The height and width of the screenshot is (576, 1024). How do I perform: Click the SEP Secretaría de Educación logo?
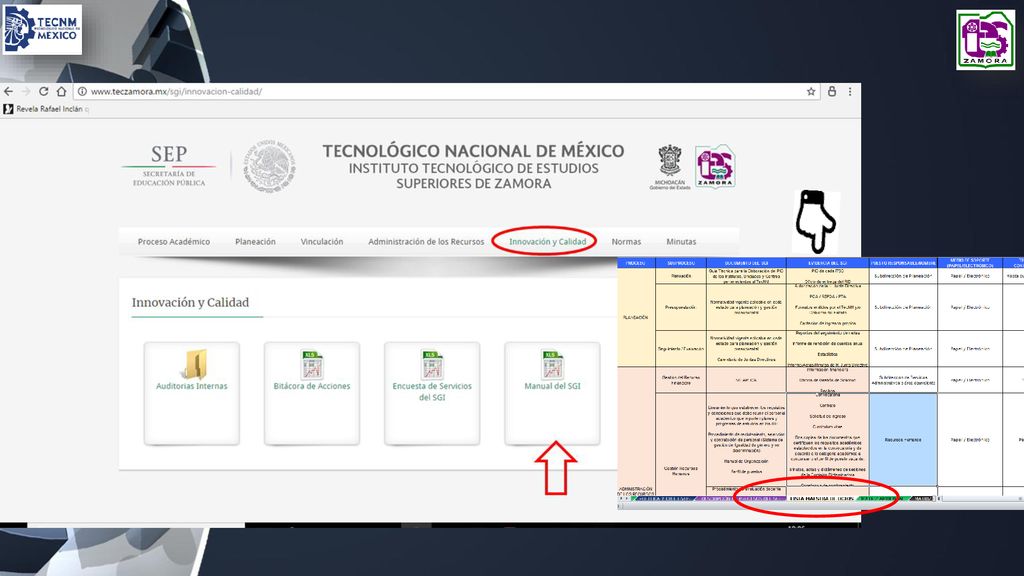click(x=168, y=166)
